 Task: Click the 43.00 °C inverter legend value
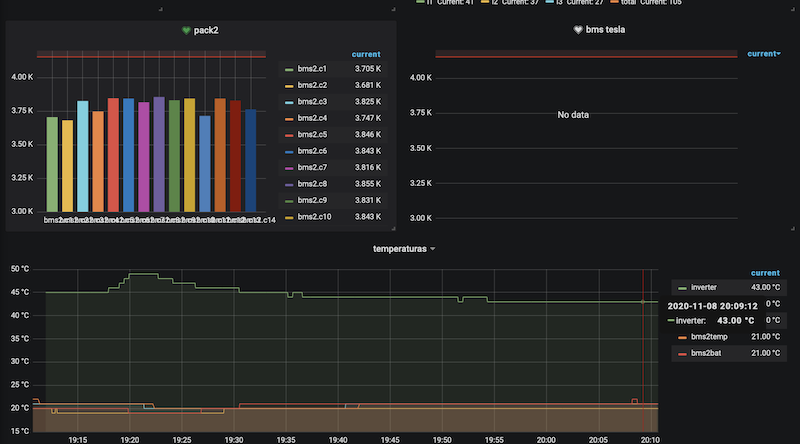click(x=765, y=287)
